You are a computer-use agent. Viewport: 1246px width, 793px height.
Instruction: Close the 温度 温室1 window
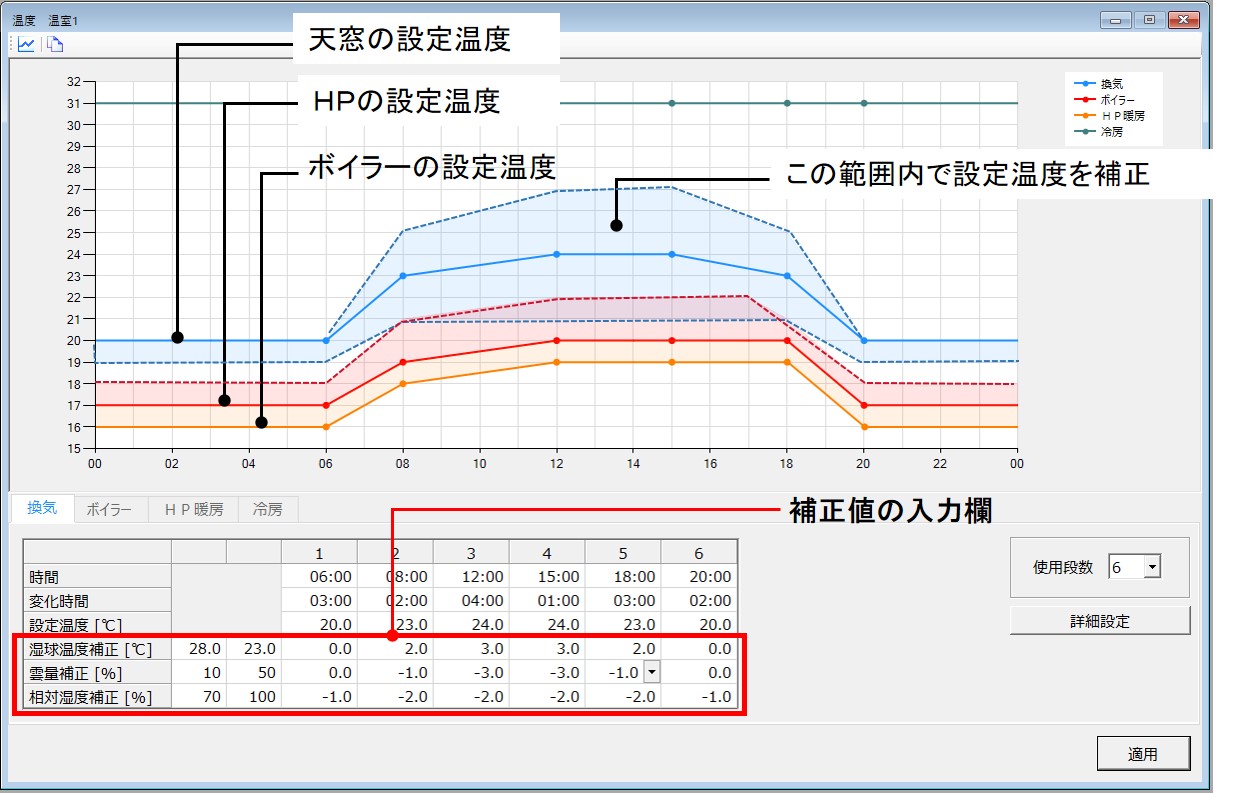(x=1183, y=19)
